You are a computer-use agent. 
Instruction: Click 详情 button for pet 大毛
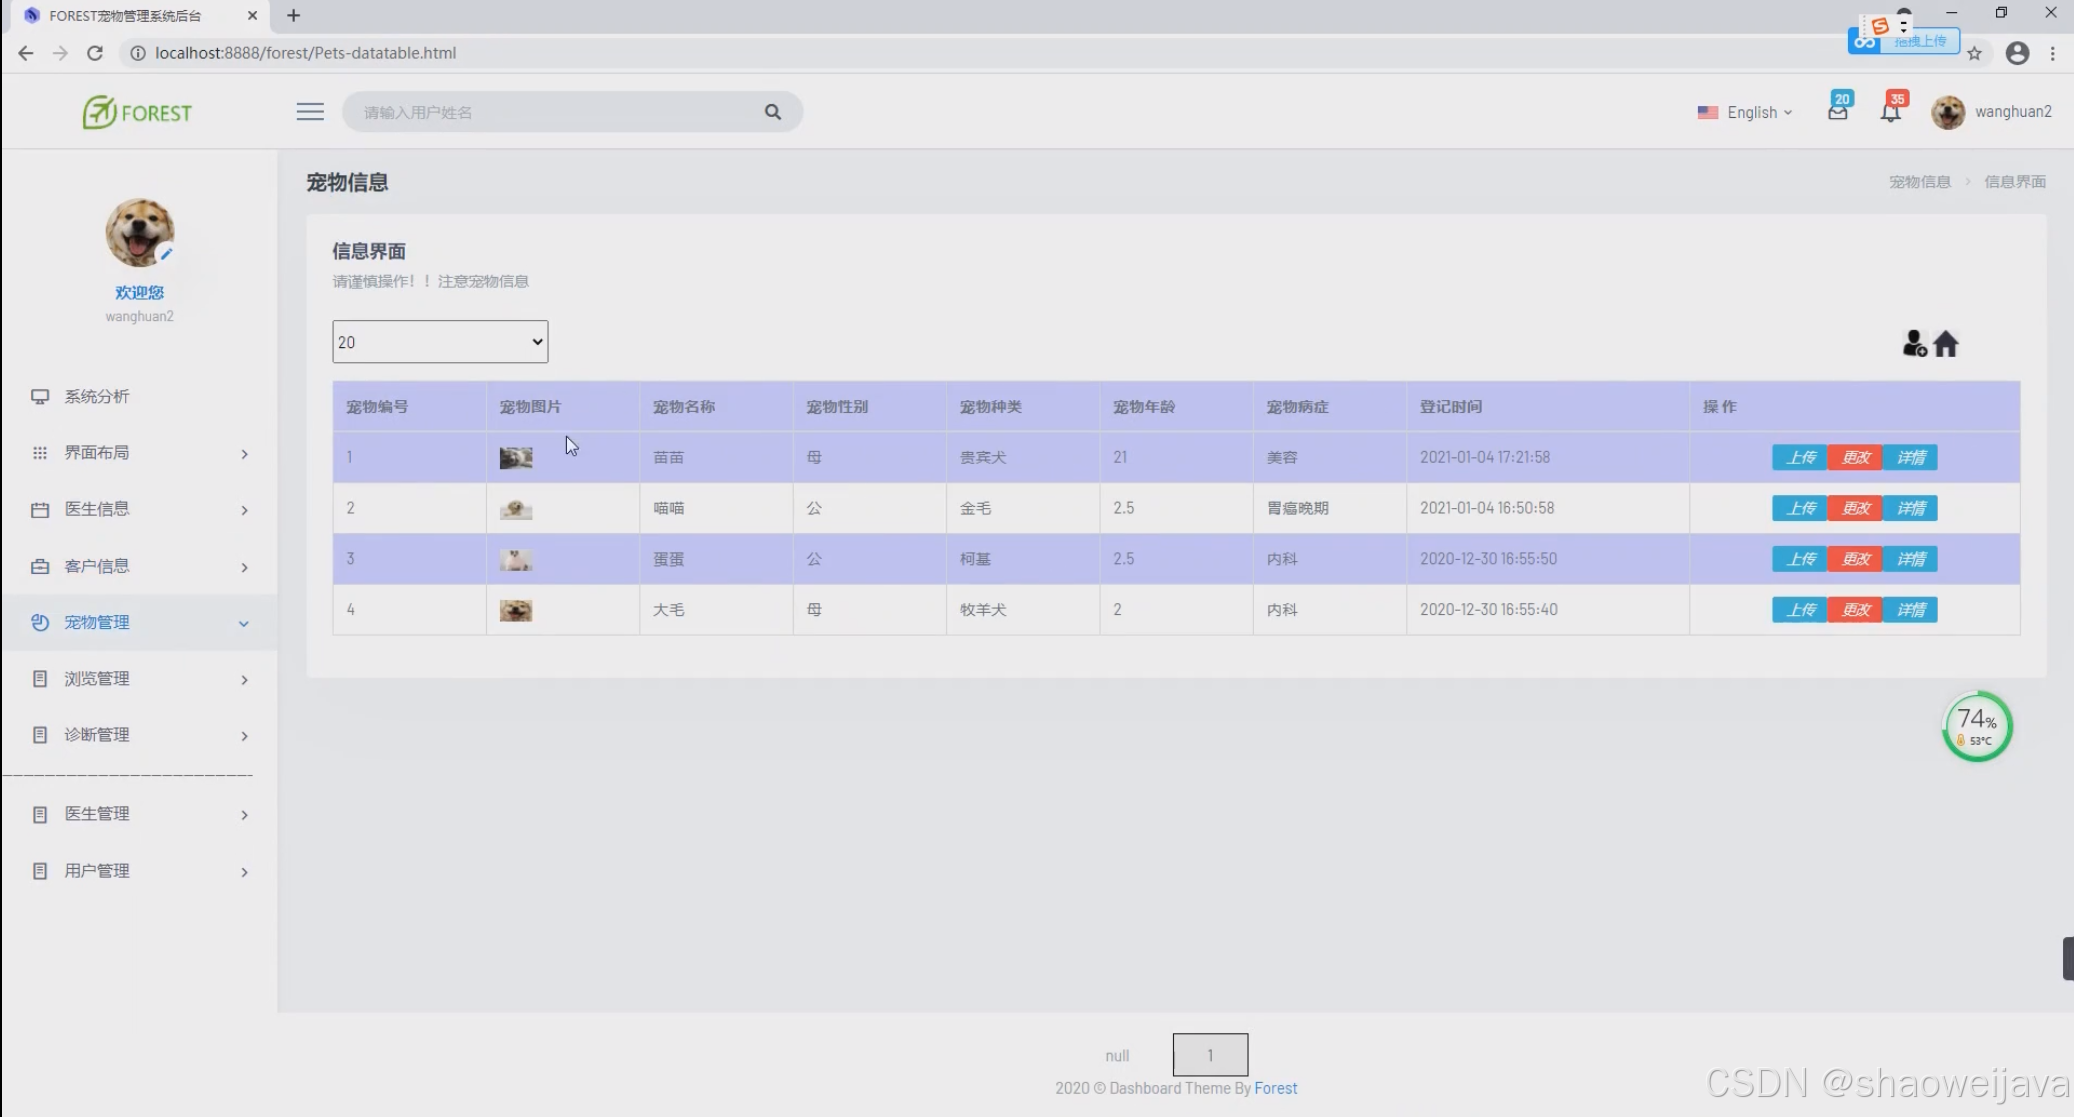pos(1910,610)
